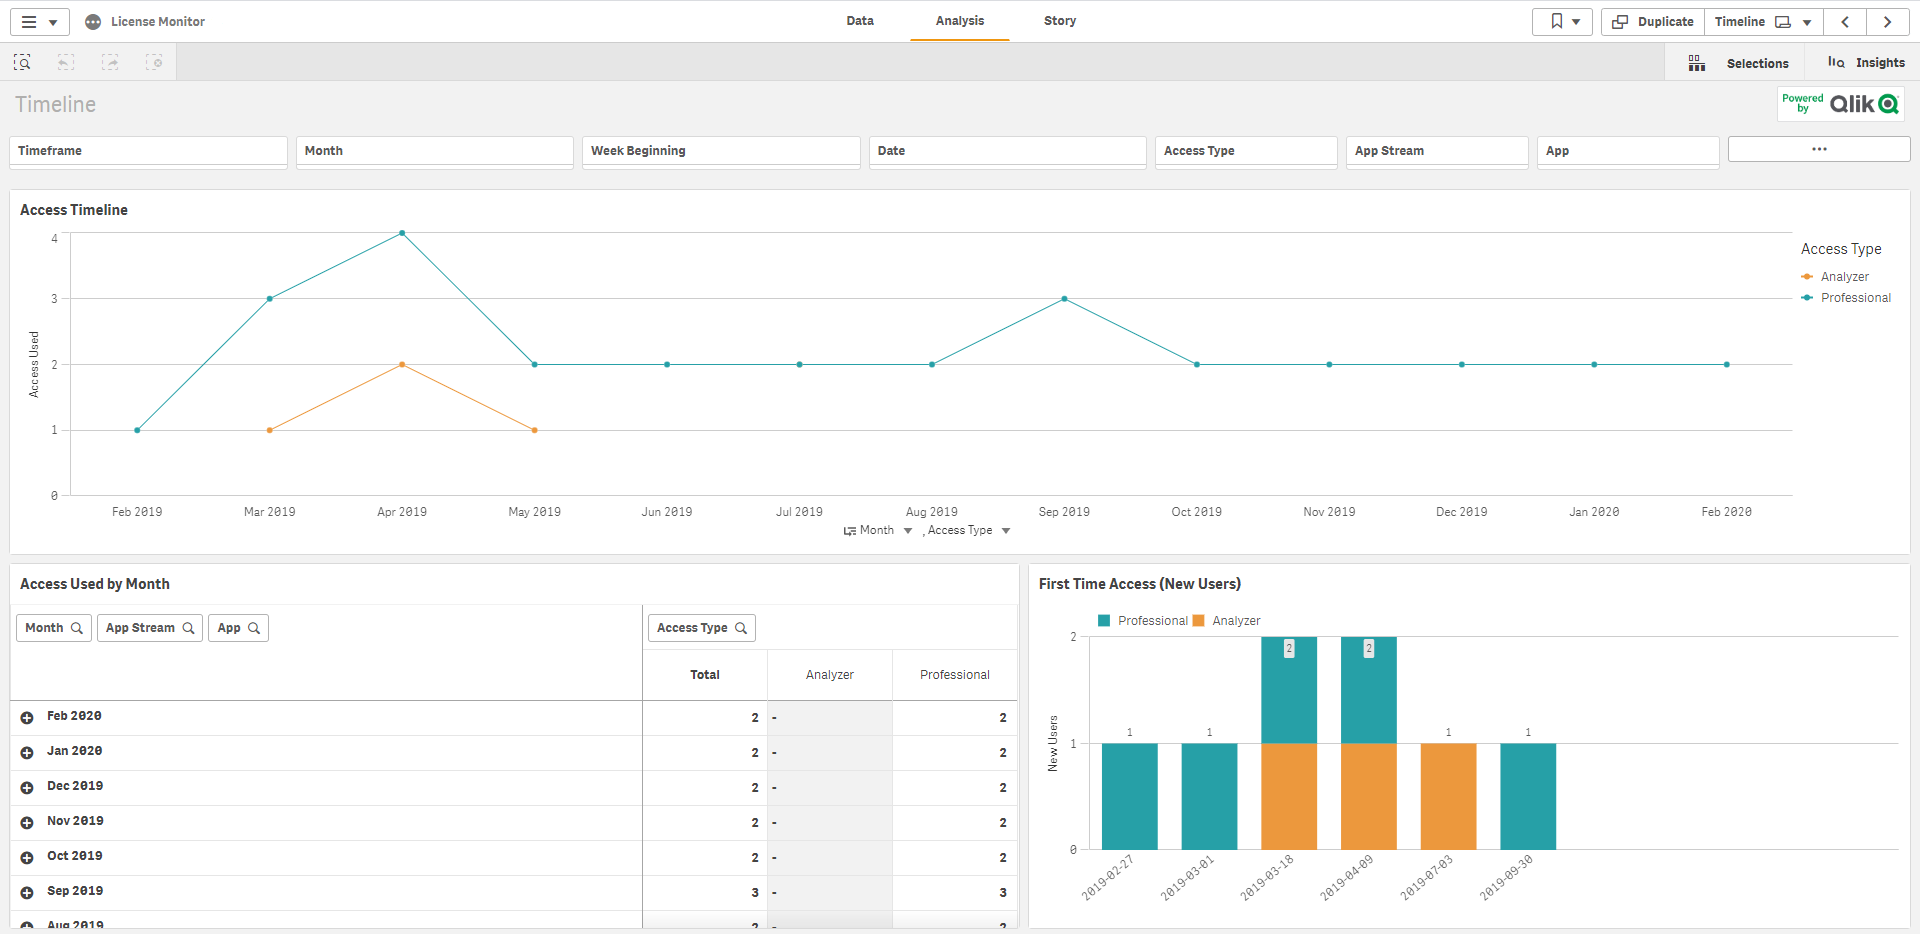The image size is (1920, 934).
Task: Click the Sep 2019 Professional data point
Action: click(1064, 299)
